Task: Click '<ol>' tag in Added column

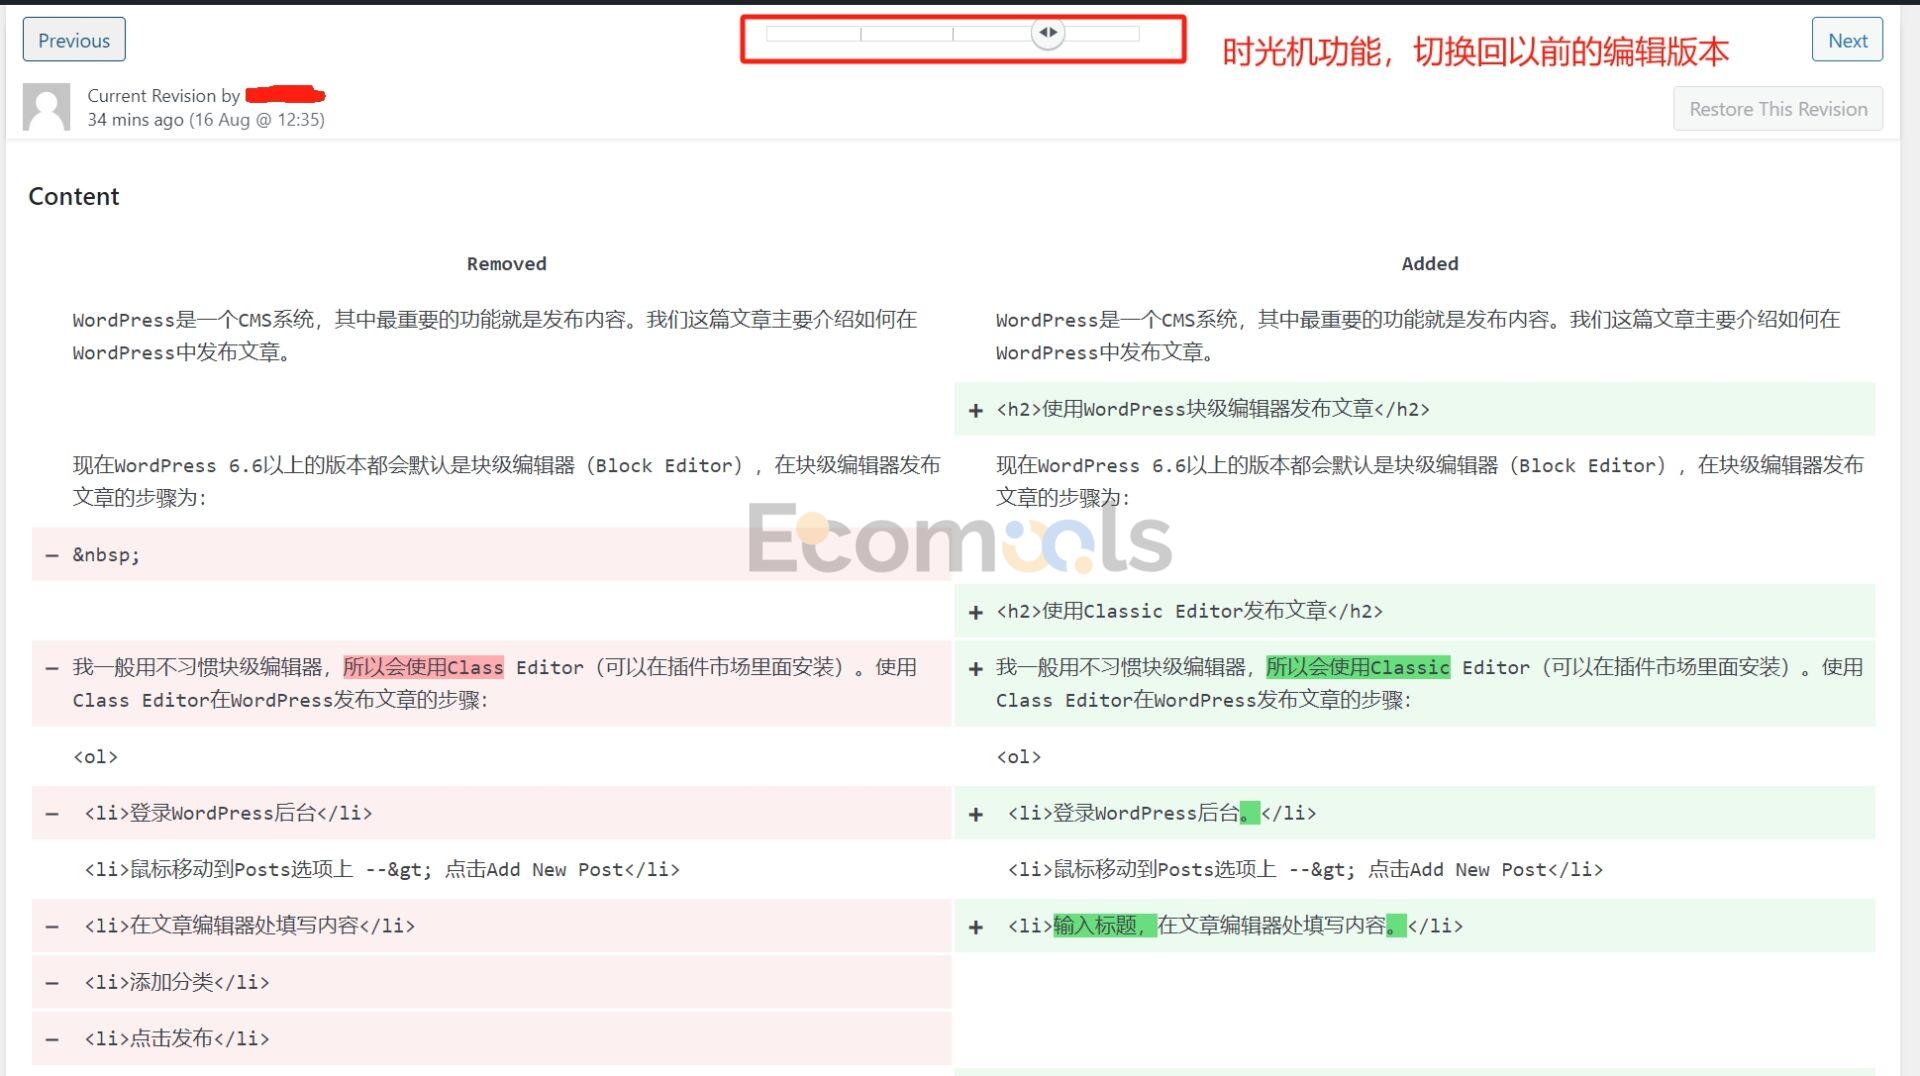Action: point(1018,757)
